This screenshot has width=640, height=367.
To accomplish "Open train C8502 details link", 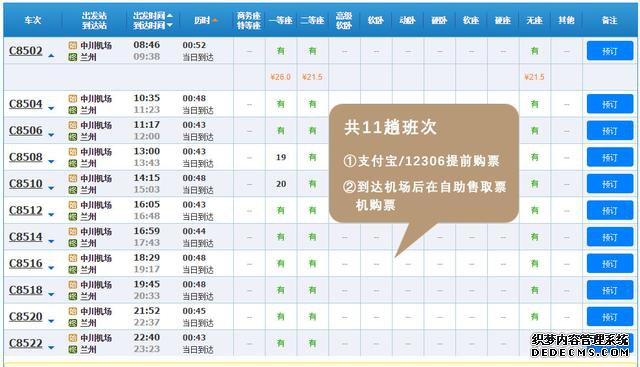I will (26, 51).
